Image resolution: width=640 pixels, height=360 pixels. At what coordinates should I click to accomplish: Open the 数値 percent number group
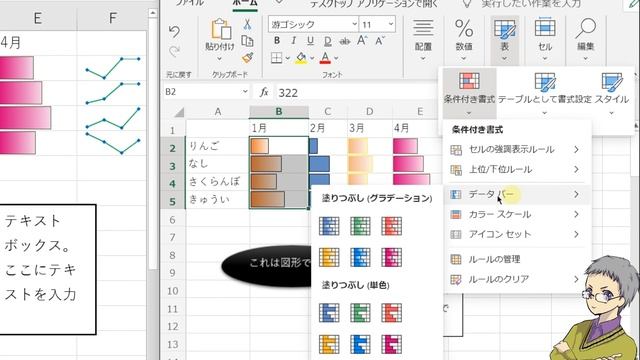[x=464, y=40]
